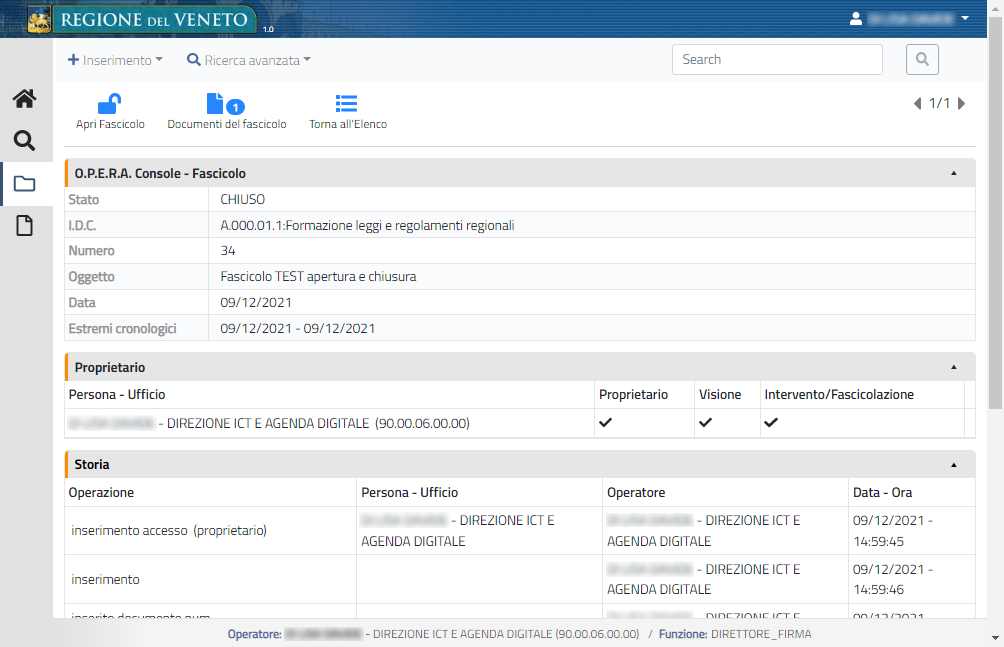Go to next record arrow
1004x647 pixels.
click(961, 104)
